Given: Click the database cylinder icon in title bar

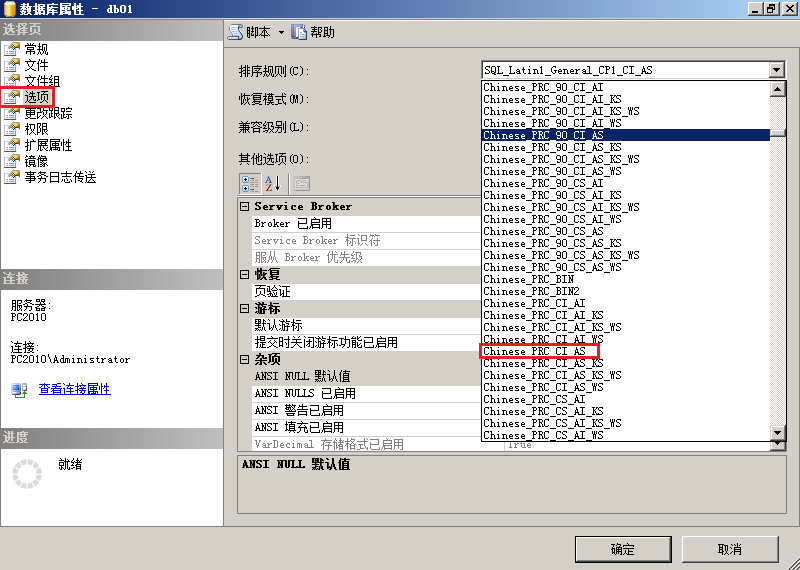Looking at the screenshot, I should [x=9, y=9].
